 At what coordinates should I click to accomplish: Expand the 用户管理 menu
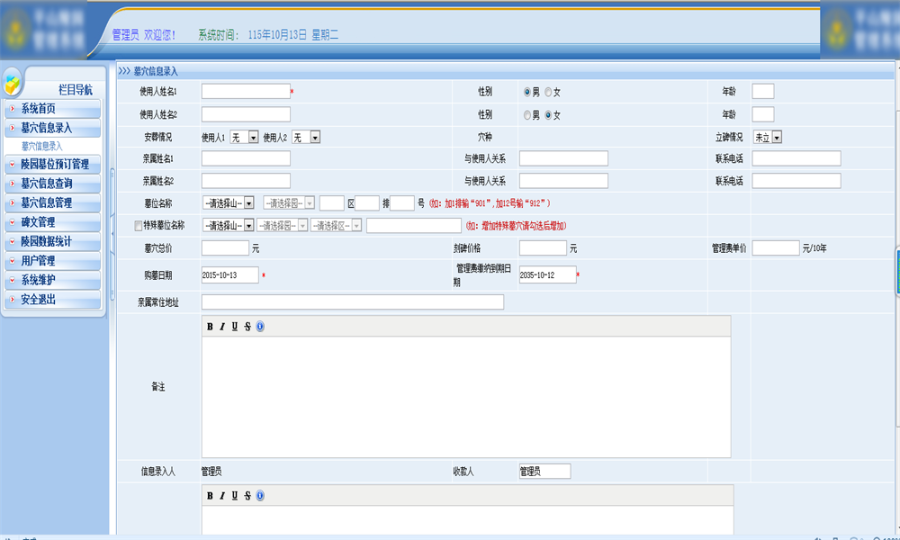[x=53, y=261]
